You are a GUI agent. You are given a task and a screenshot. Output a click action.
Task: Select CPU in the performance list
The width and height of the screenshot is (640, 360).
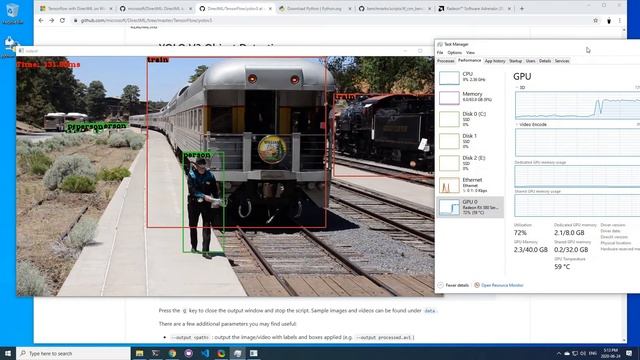[470, 77]
